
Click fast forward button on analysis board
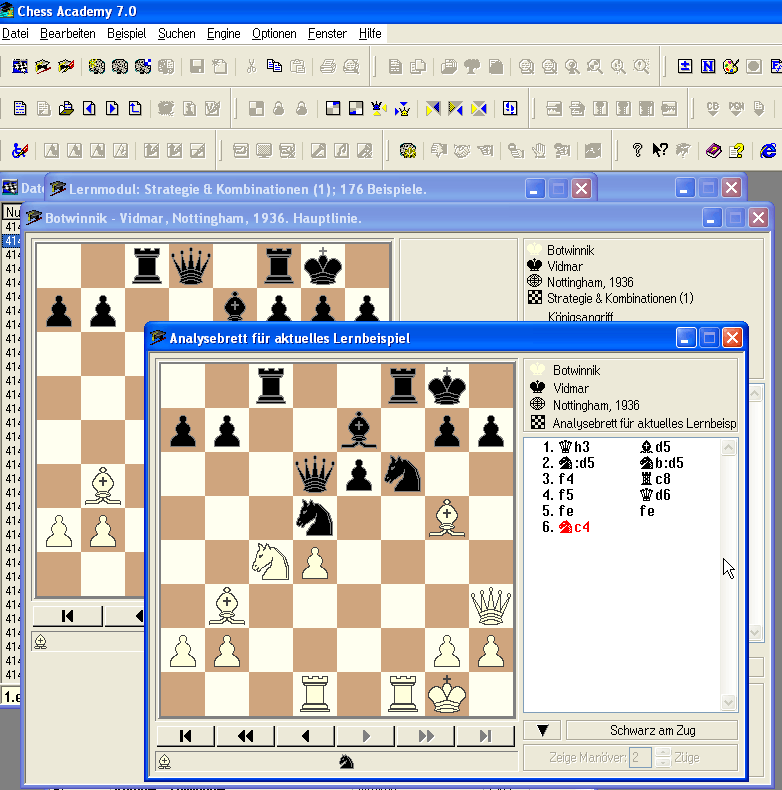(426, 736)
